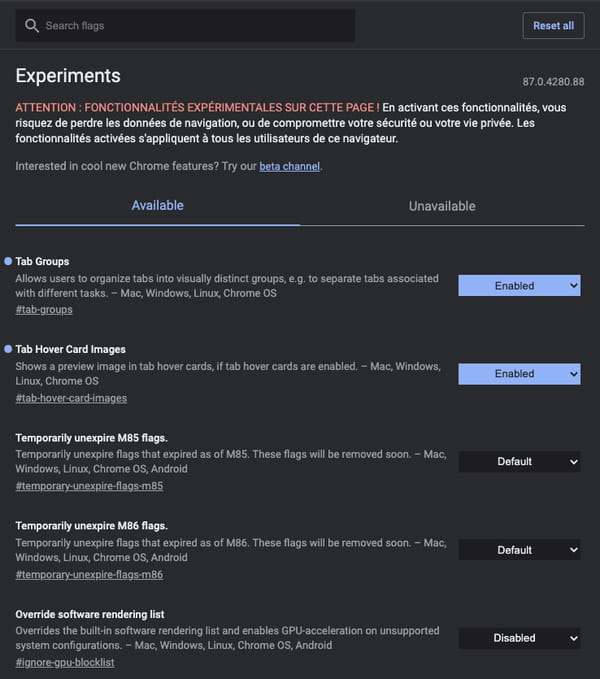Open the Override software rendering Disabled dropdown

519,638
